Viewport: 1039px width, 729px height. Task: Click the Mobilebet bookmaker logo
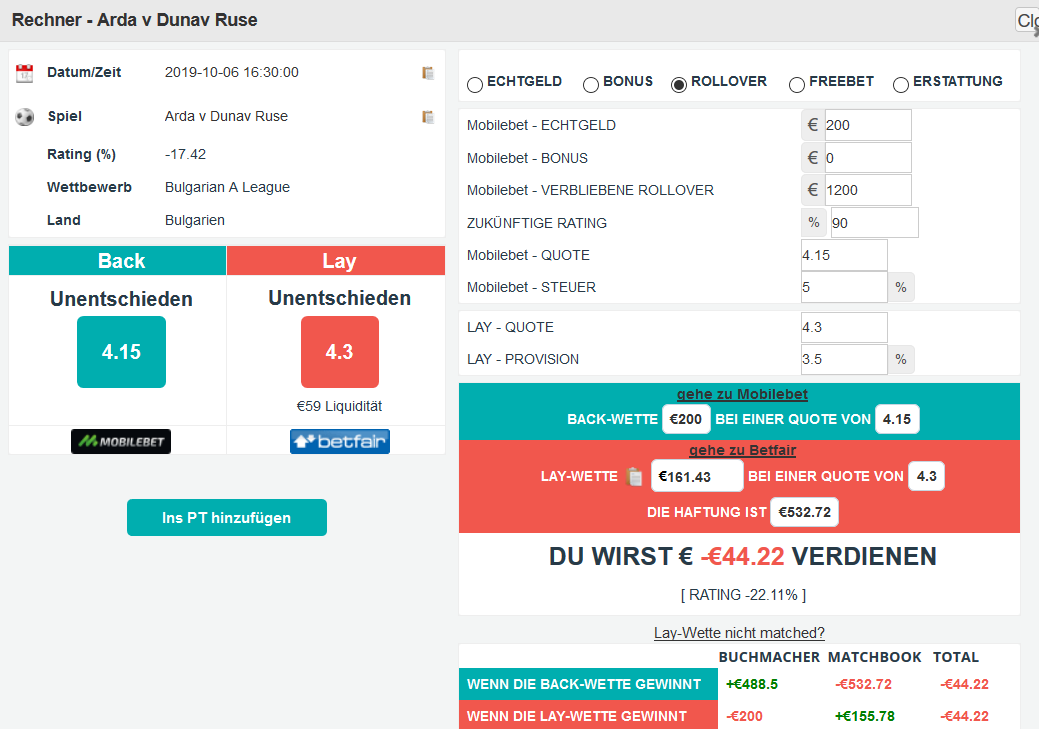tap(121, 441)
